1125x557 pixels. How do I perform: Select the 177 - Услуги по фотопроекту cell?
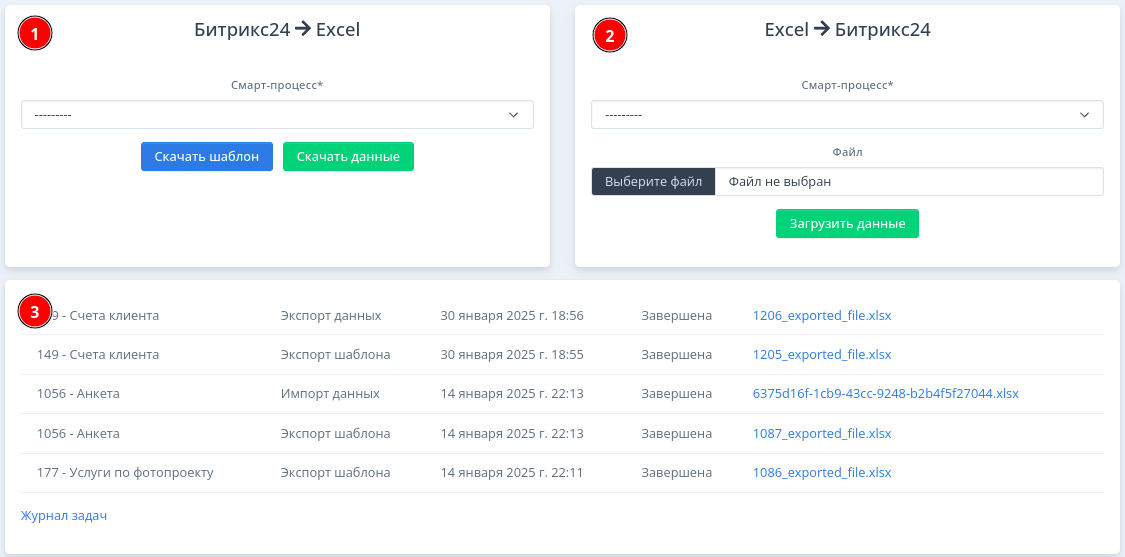pos(125,472)
